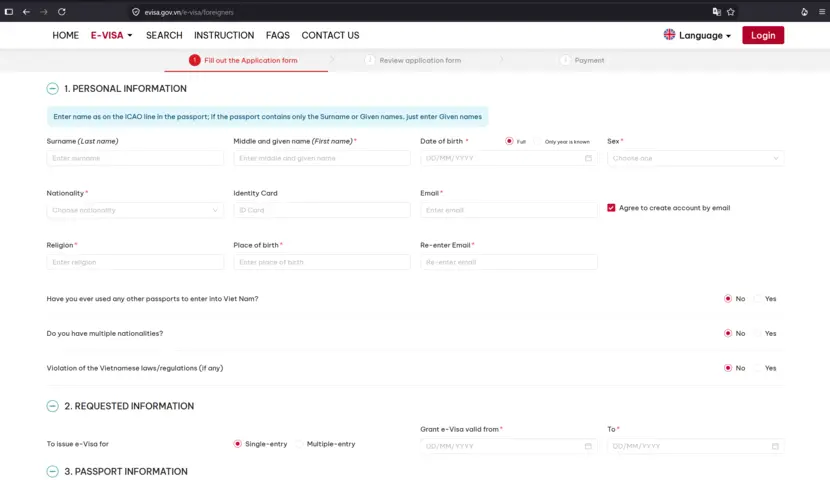The width and height of the screenshot is (830, 480).
Task: Collapse section 1 Personal Information
Action: (52, 89)
